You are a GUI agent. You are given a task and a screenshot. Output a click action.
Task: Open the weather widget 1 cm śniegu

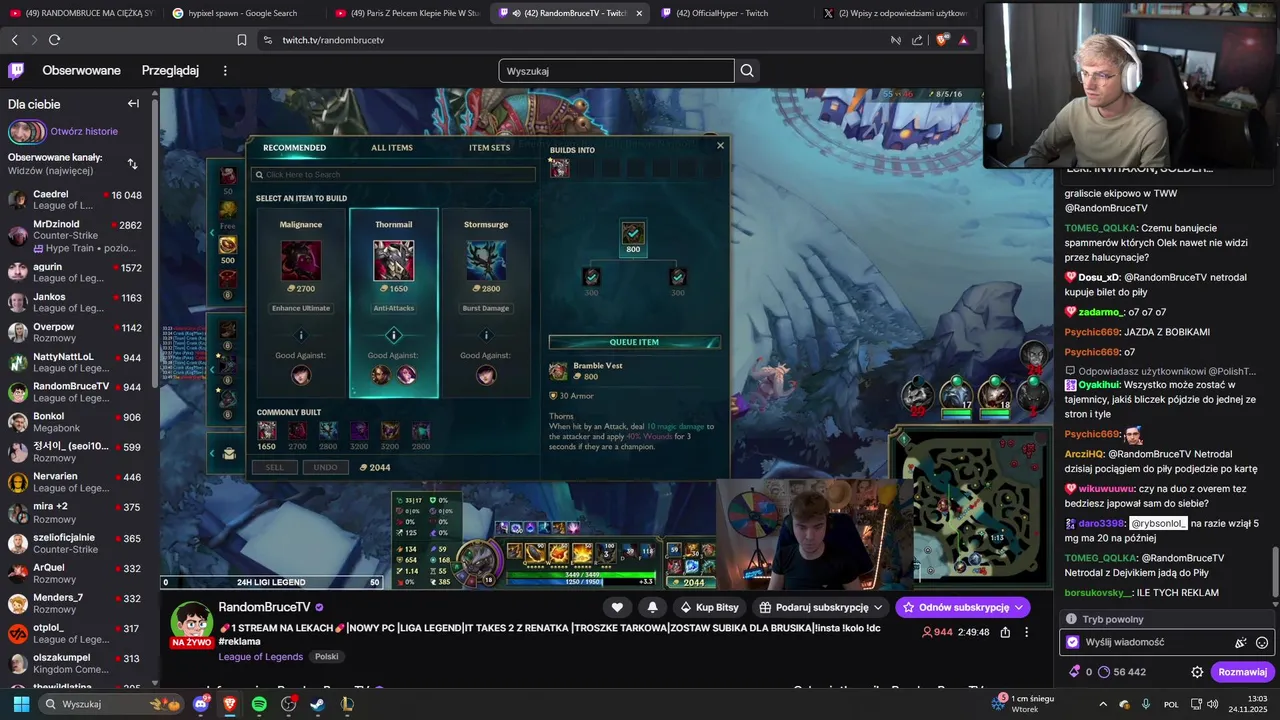1023,704
